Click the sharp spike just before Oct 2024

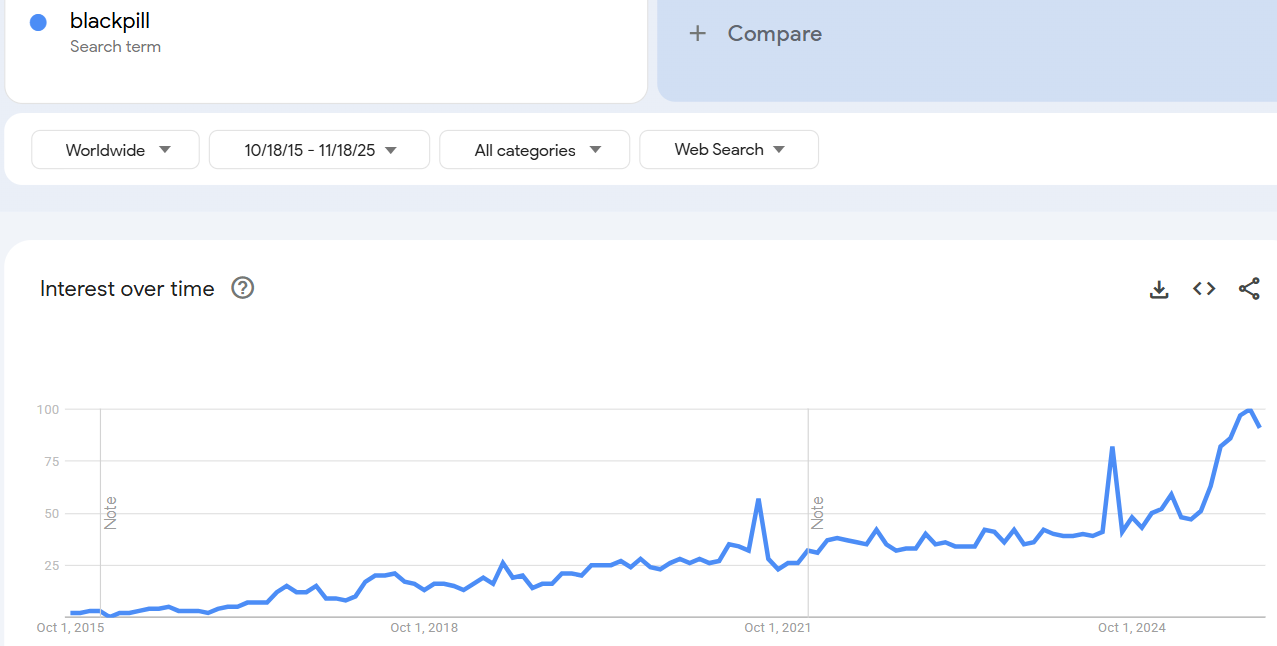click(1112, 448)
